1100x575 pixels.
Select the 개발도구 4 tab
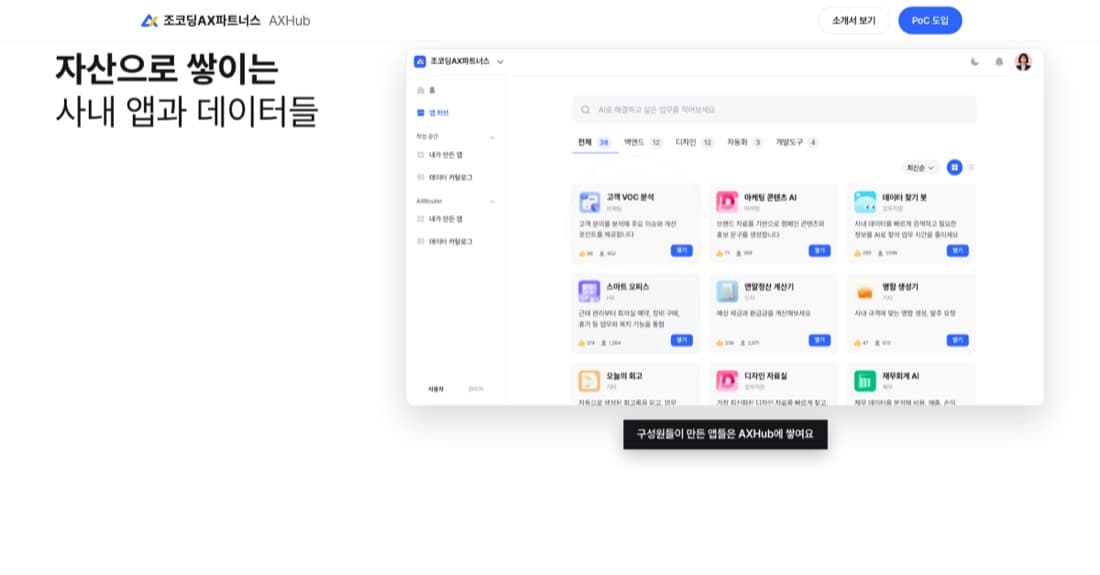tap(797, 142)
